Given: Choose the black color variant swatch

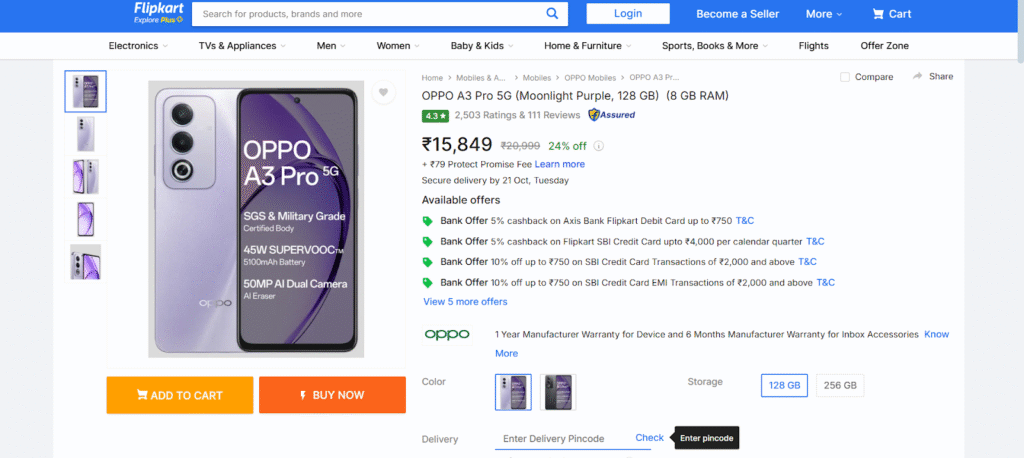Looking at the screenshot, I should pyautogui.click(x=558, y=392).
